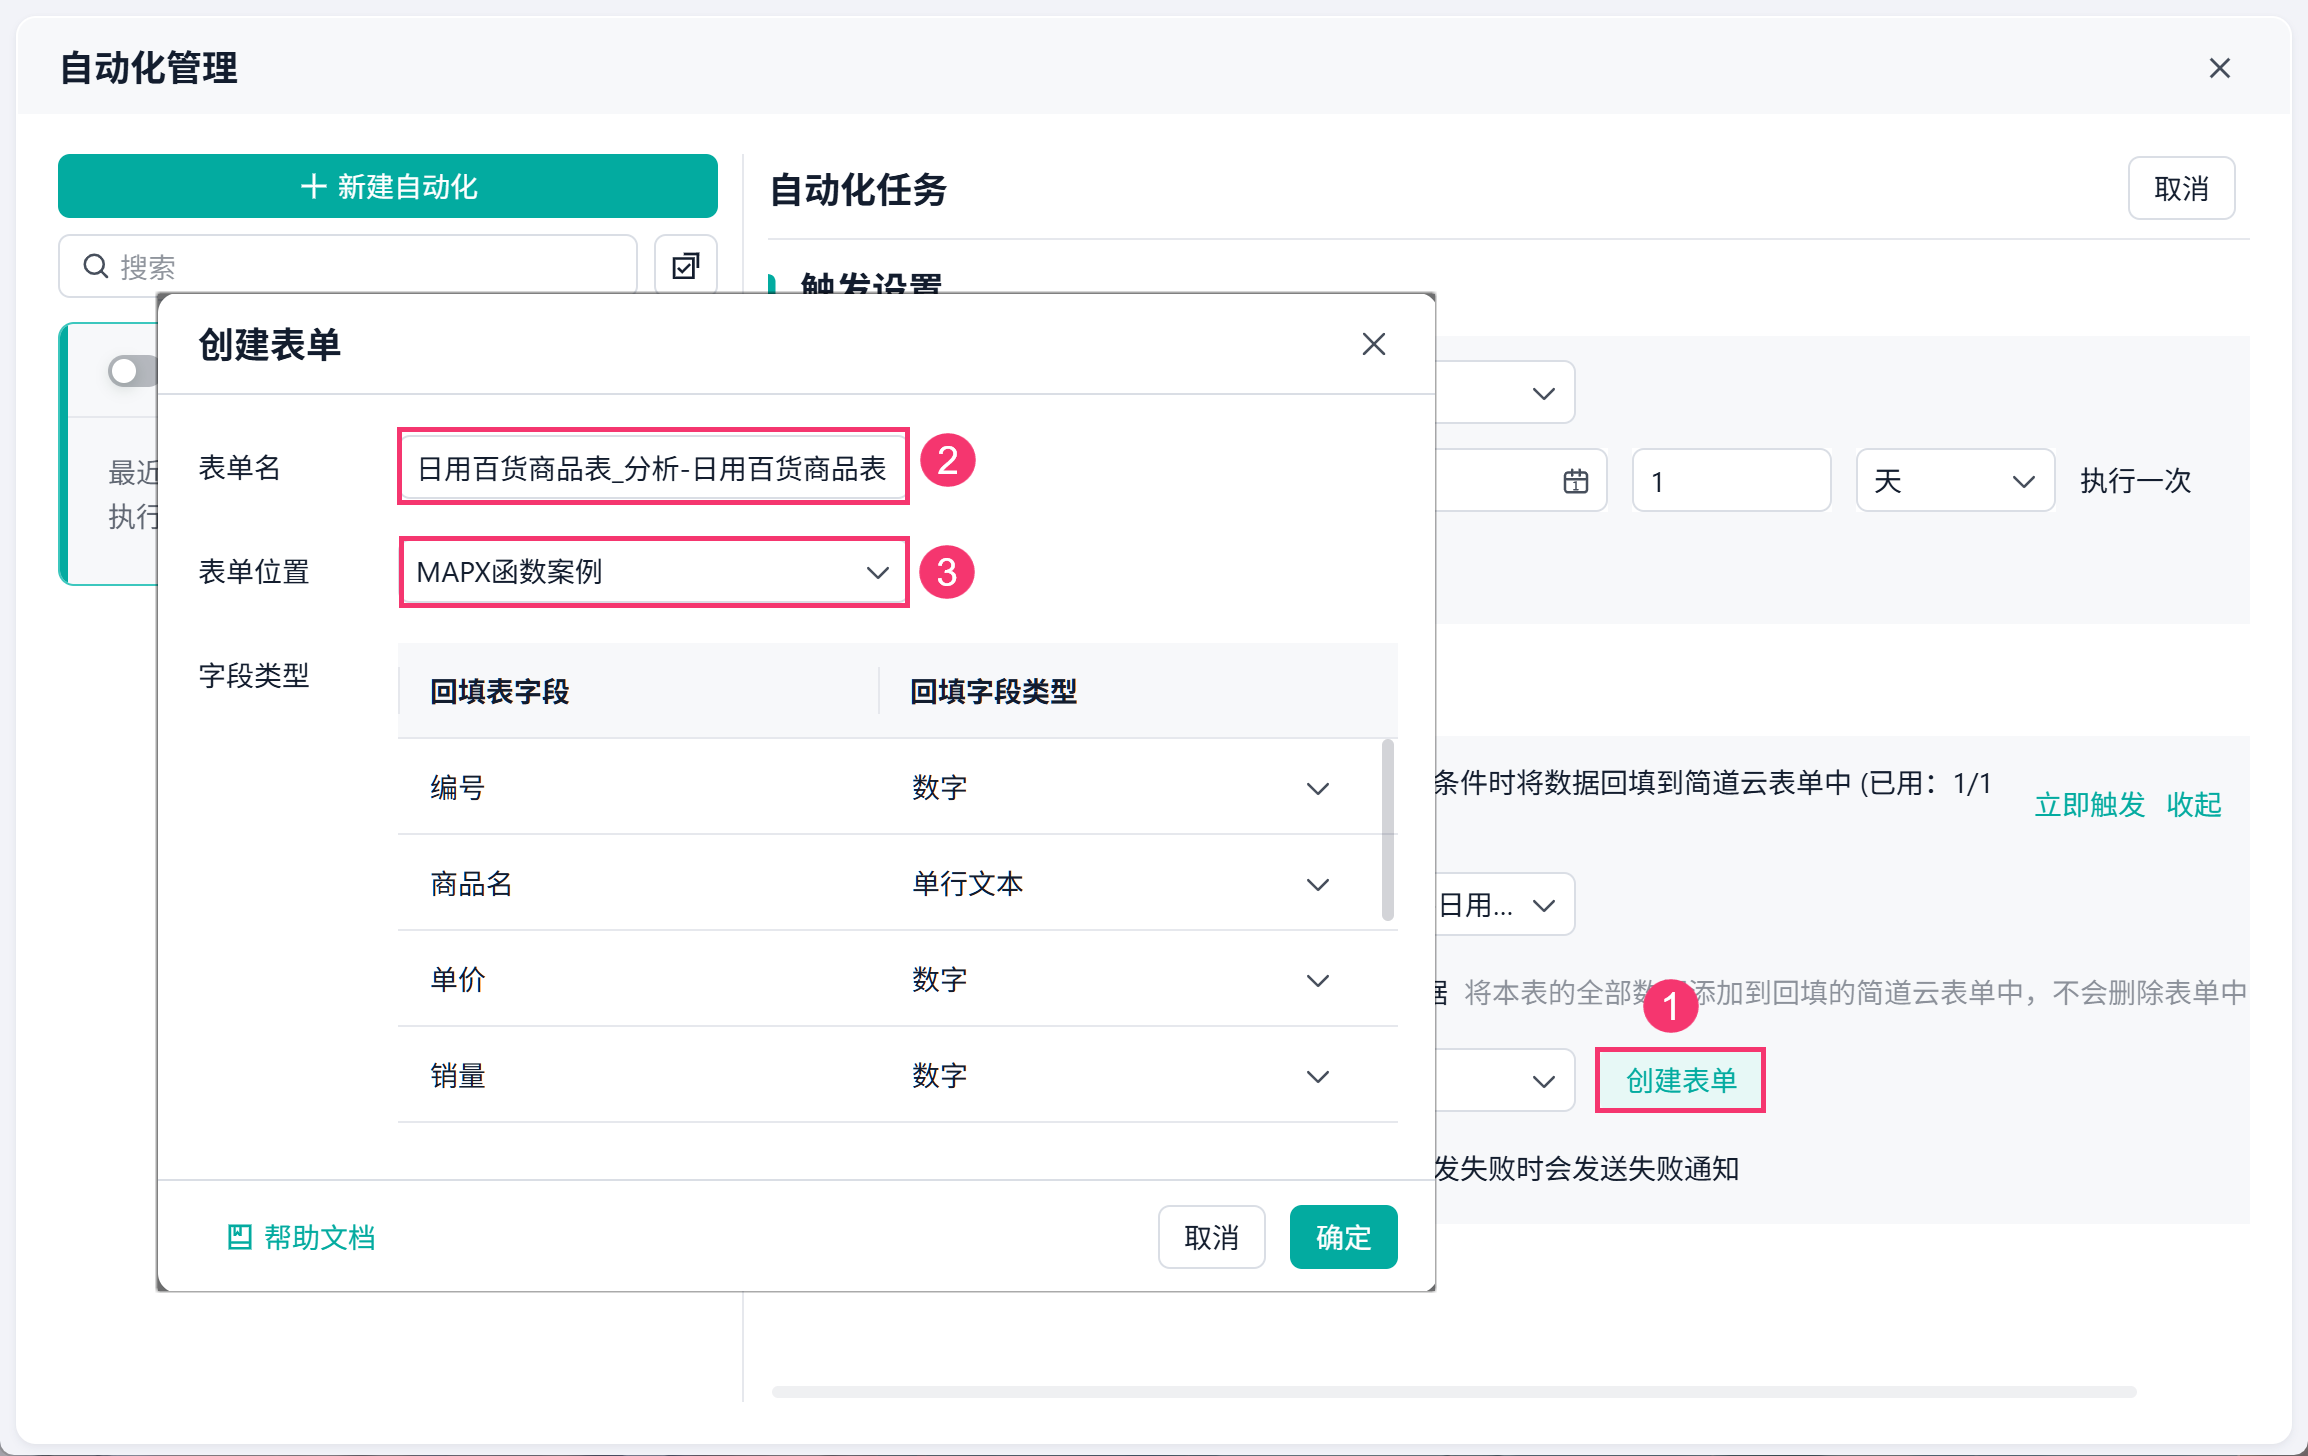Click the horizontal scrollbar at bottom
Image resolution: width=2308 pixels, height=1456 pixels.
1454,1392
